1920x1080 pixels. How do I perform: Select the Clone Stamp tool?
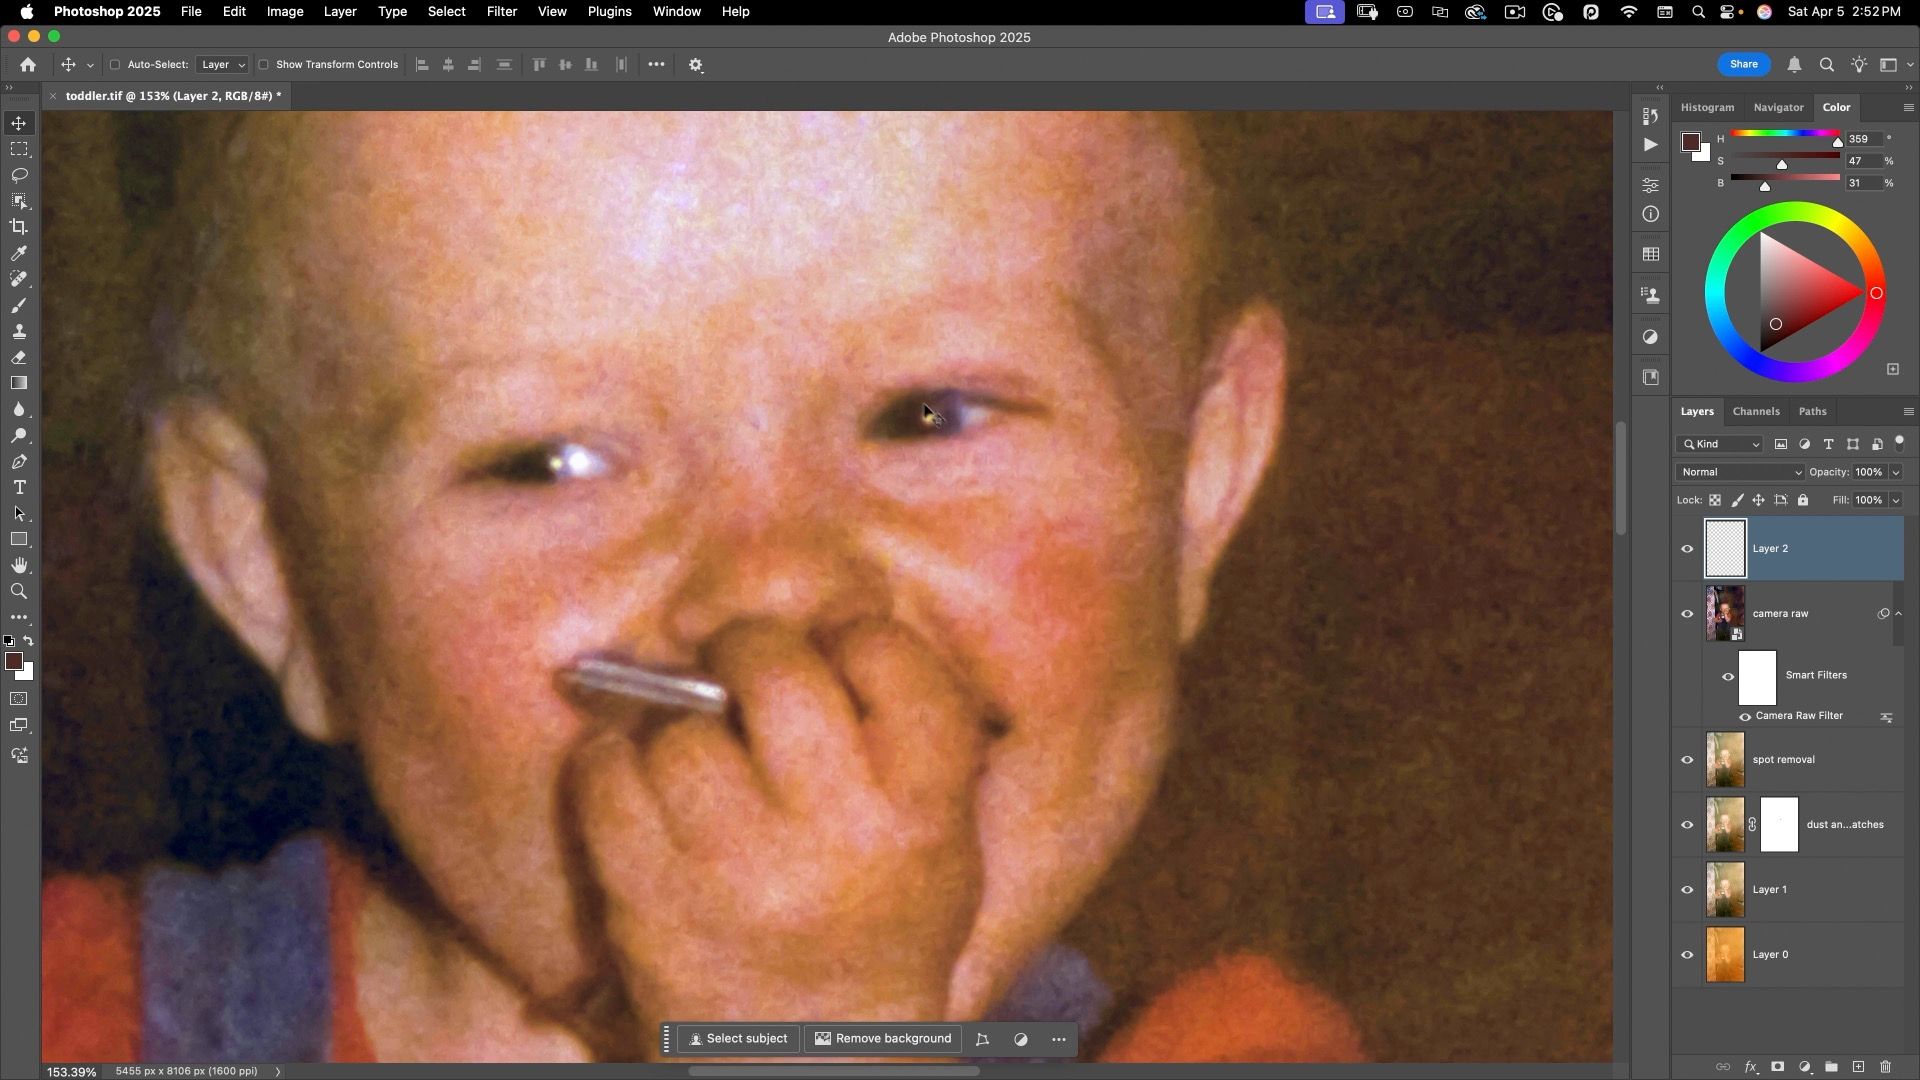[x=19, y=332]
